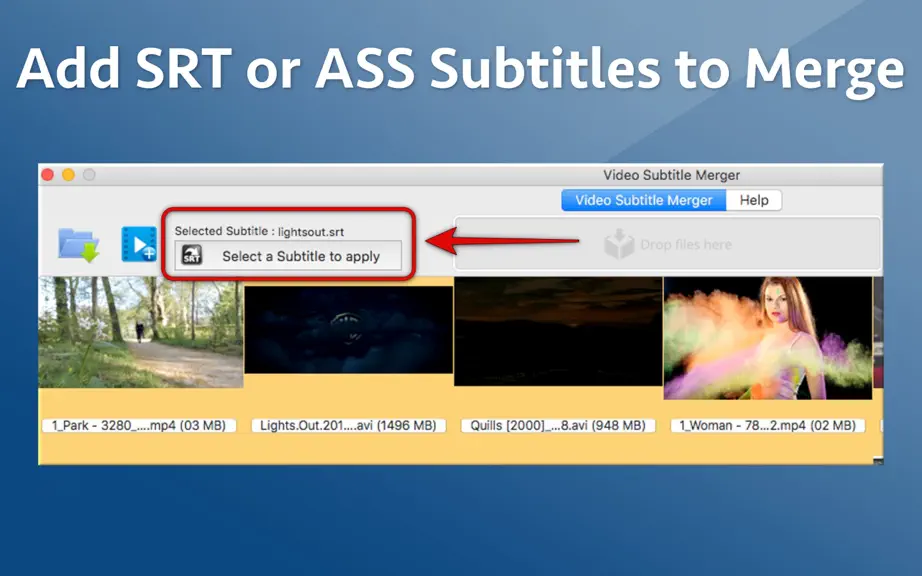Click the Selected Subtitle lightsout.srt label

259,231
